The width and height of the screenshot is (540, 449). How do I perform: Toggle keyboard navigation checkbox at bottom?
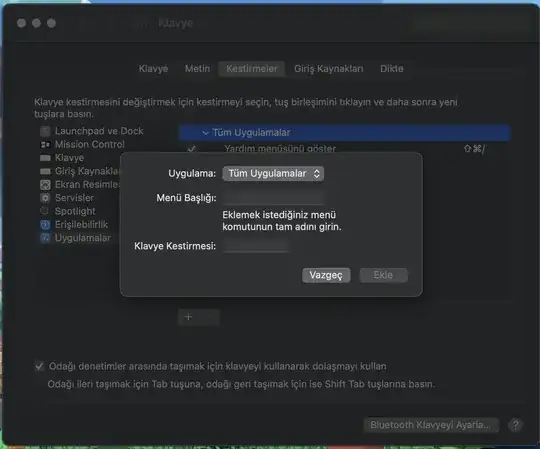(x=39, y=366)
